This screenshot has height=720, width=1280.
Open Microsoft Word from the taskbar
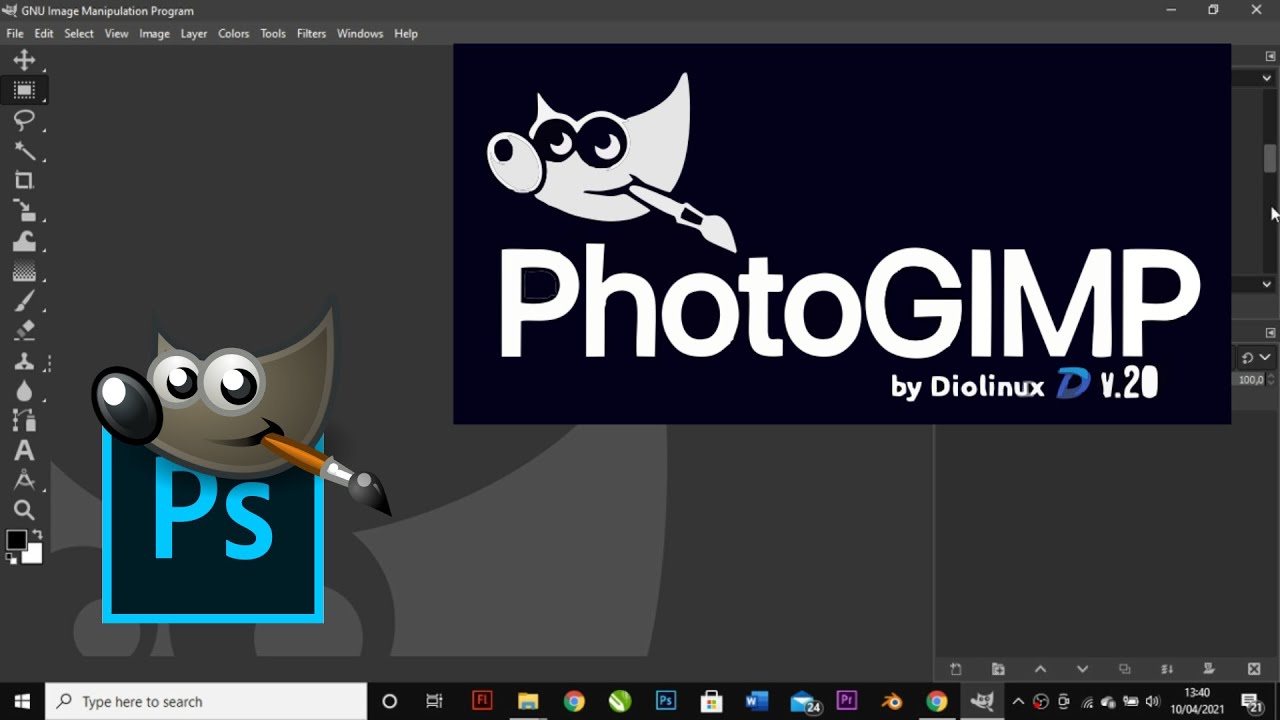pyautogui.click(x=756, y=701)
